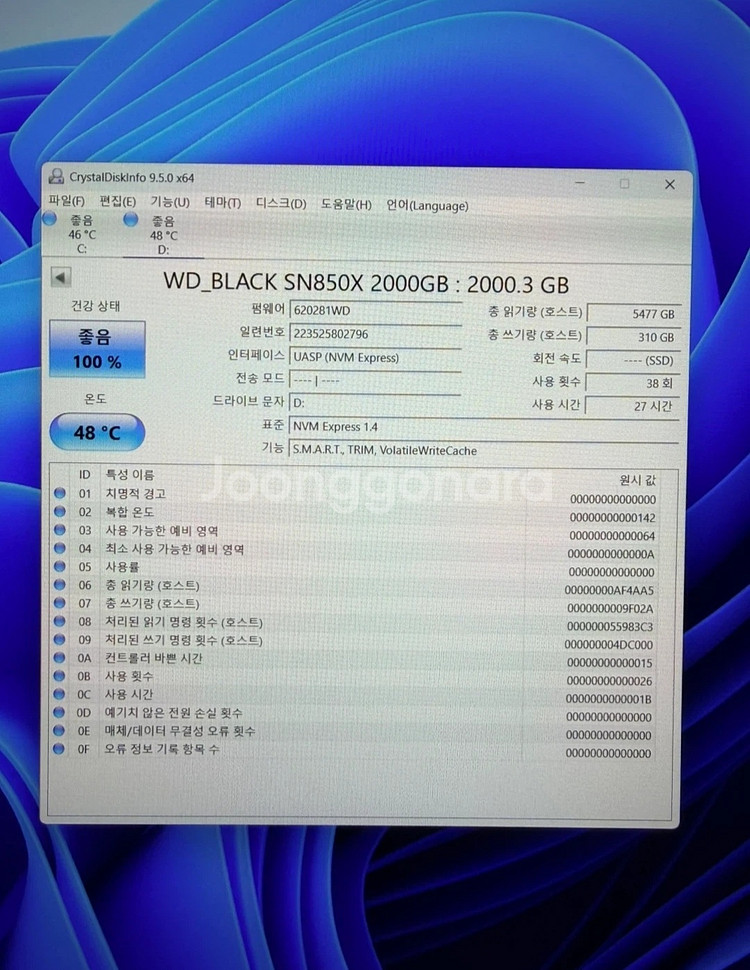Screen dimensions: 750x970
Task: Open the 디스크(D) menu
Action: (281, 204)
